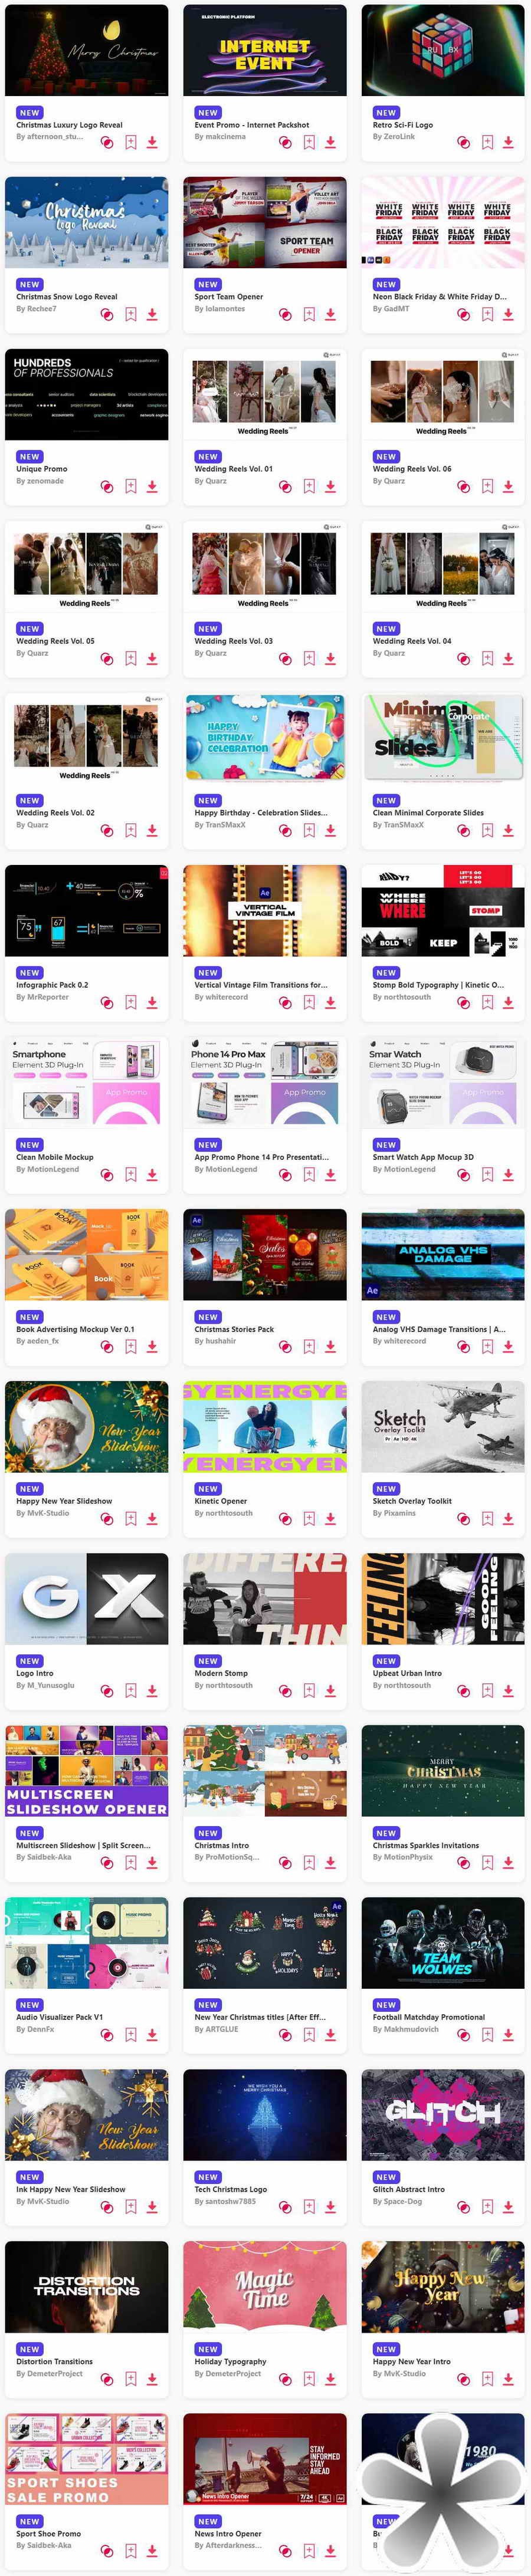
Task: Select the Distortion Transitions preview thumbnail
Action: [87, 2287]
